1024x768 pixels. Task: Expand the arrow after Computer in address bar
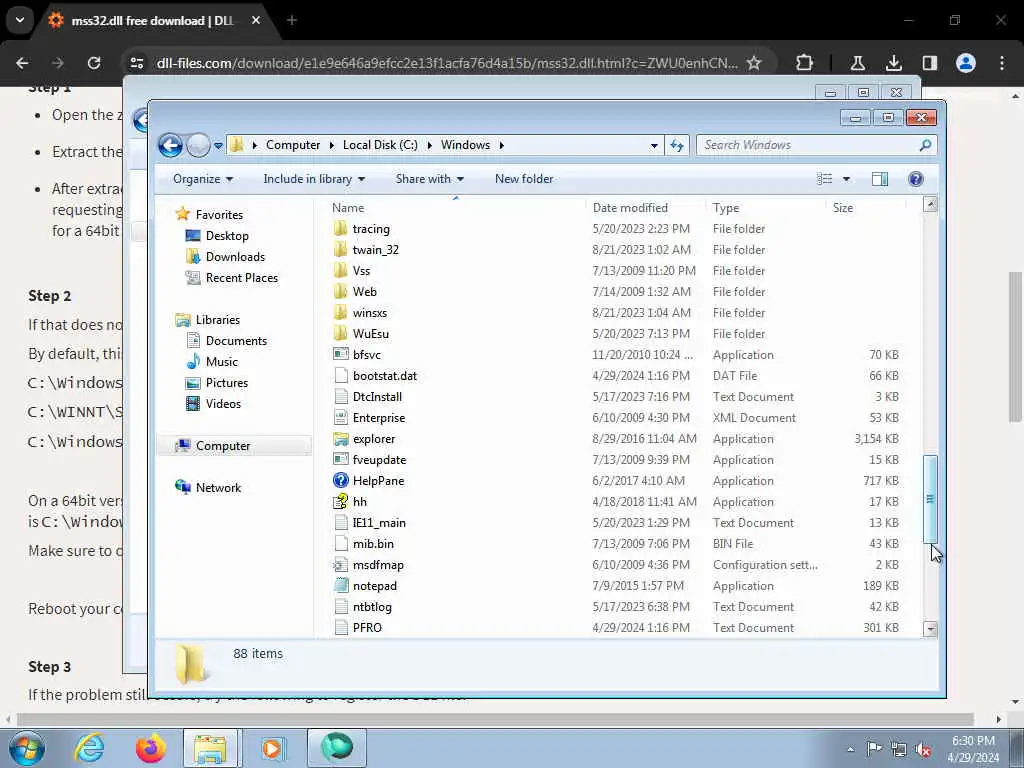332,145
